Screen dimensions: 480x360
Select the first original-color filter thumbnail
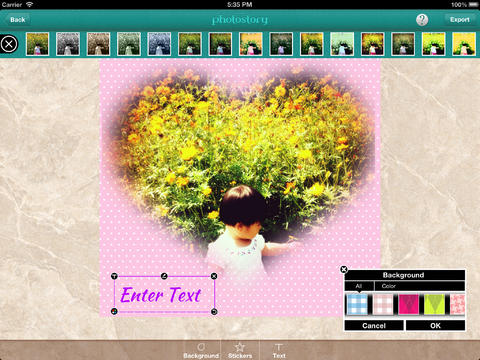[37, 44]
